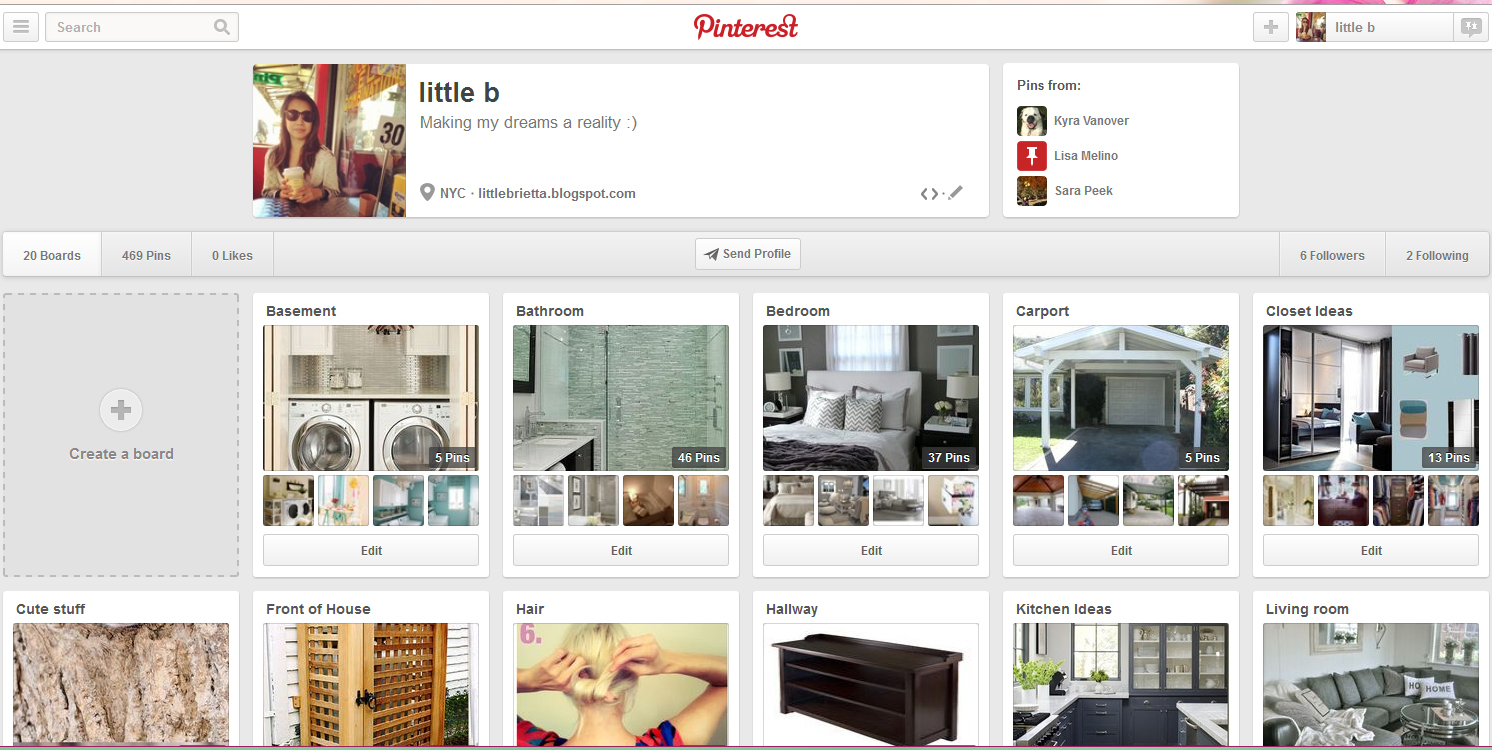Open the notifications speech bubble icon
This screenshot has width=1492, height=750.
1471,27
